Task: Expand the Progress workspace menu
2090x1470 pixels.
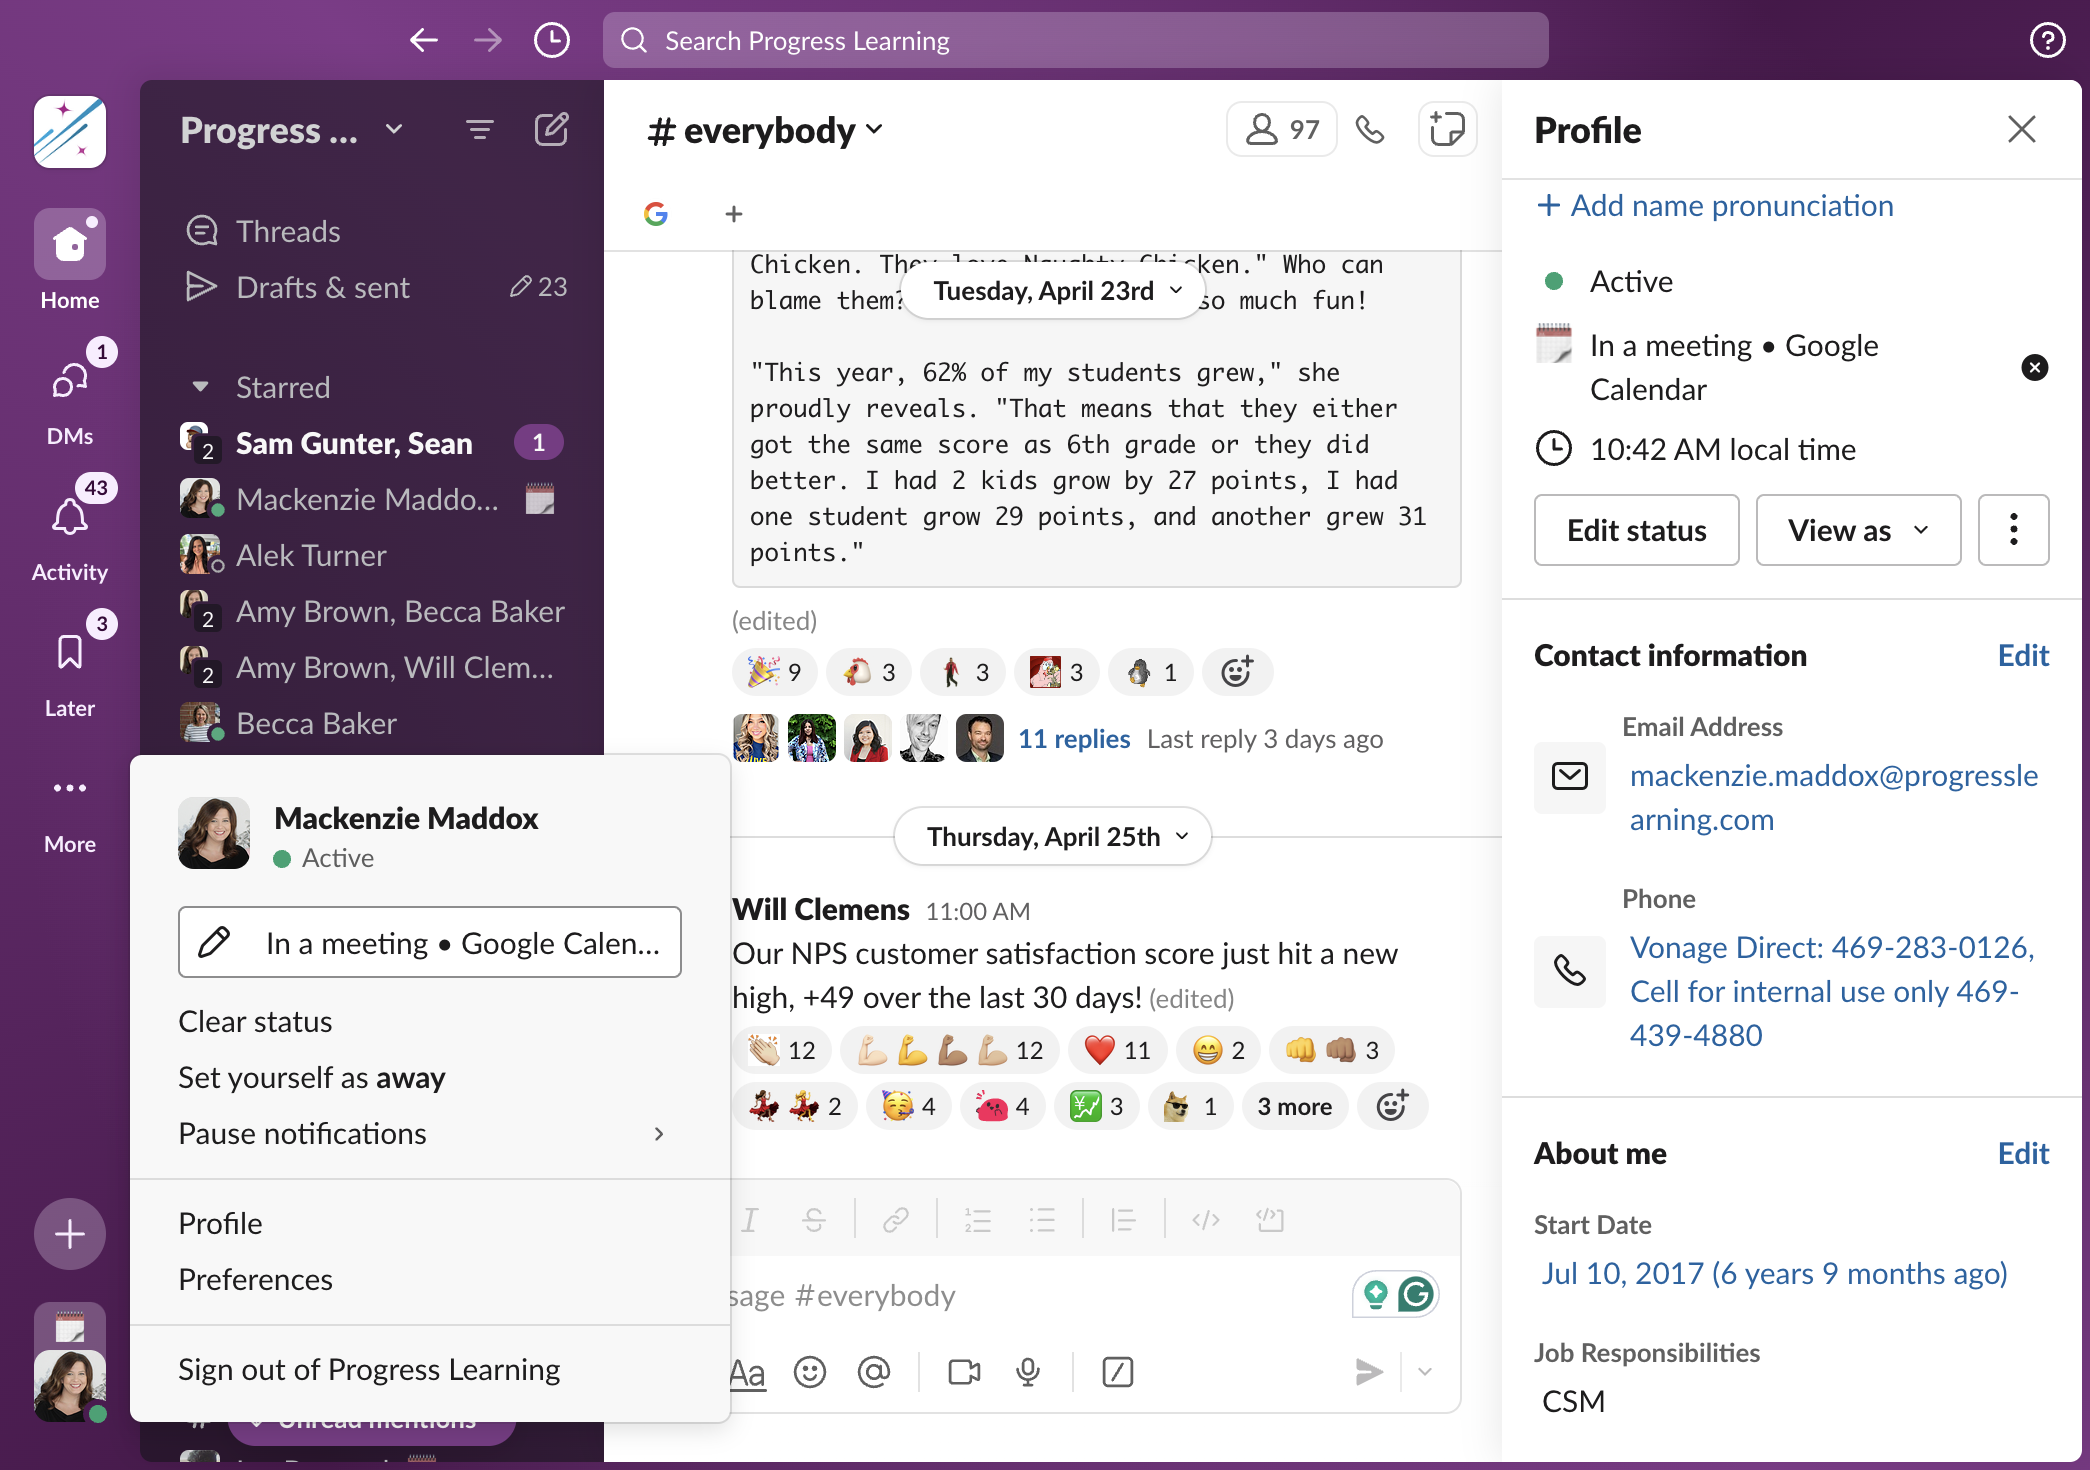Action: click(x=293, y=130)
